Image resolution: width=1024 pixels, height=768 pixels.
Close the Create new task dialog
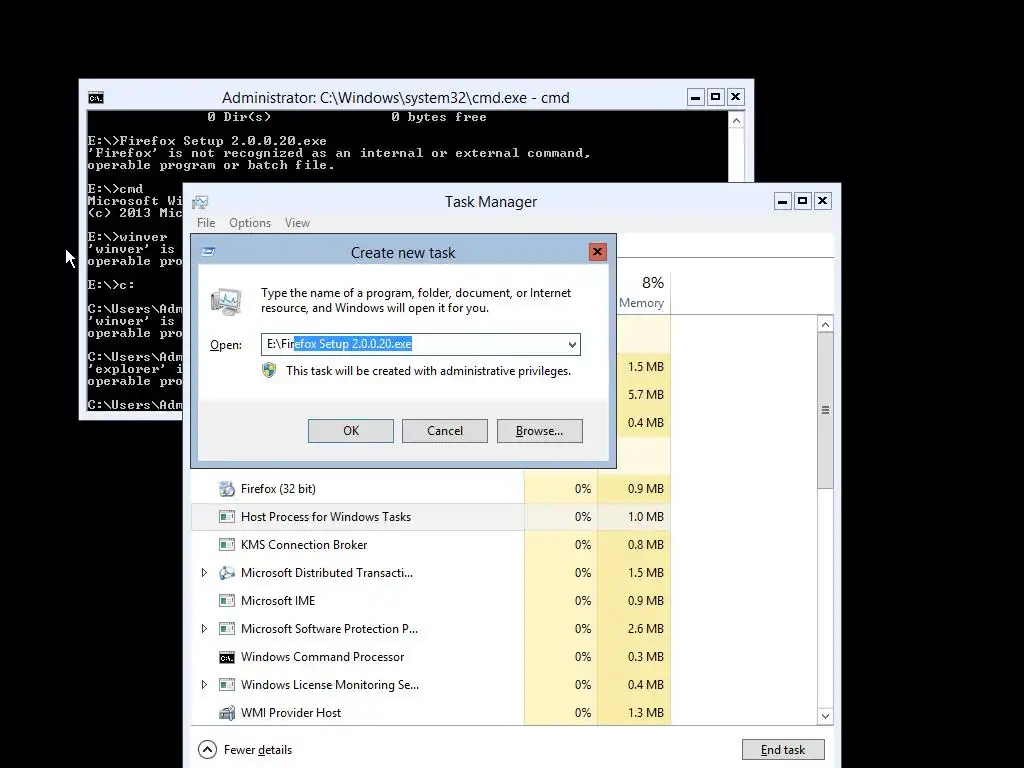pos(597,252)
